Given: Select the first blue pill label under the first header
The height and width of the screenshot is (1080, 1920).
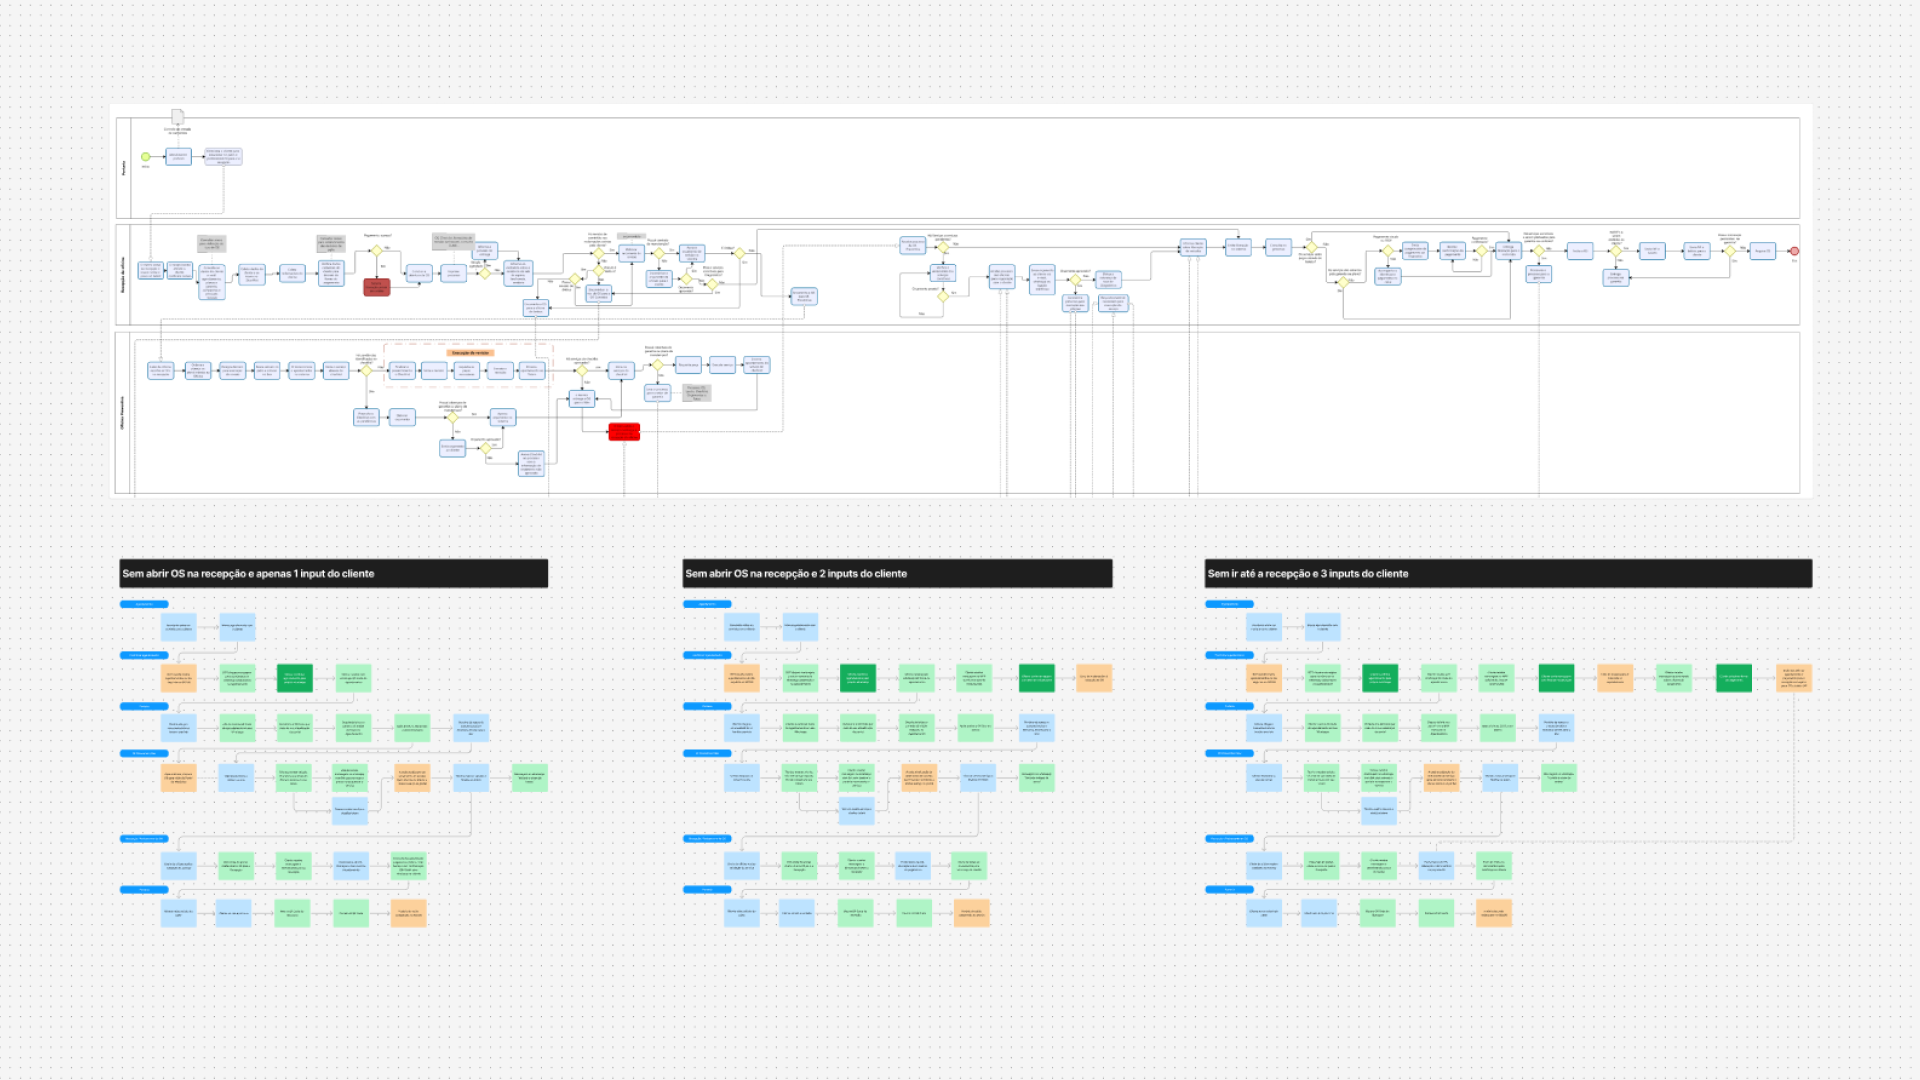Looking at the screenshot, I should (x=144, y=604).
